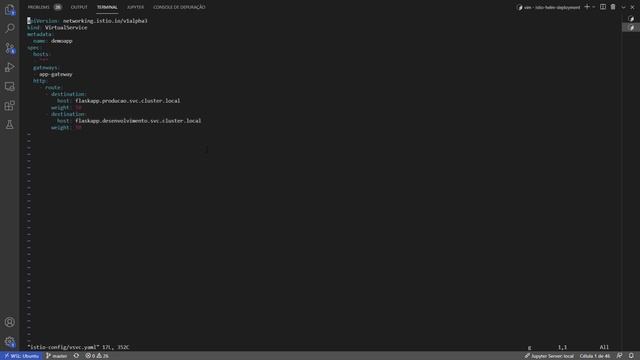
Task: Select the TERMINAL tab
Action: [x=107, y=7]
